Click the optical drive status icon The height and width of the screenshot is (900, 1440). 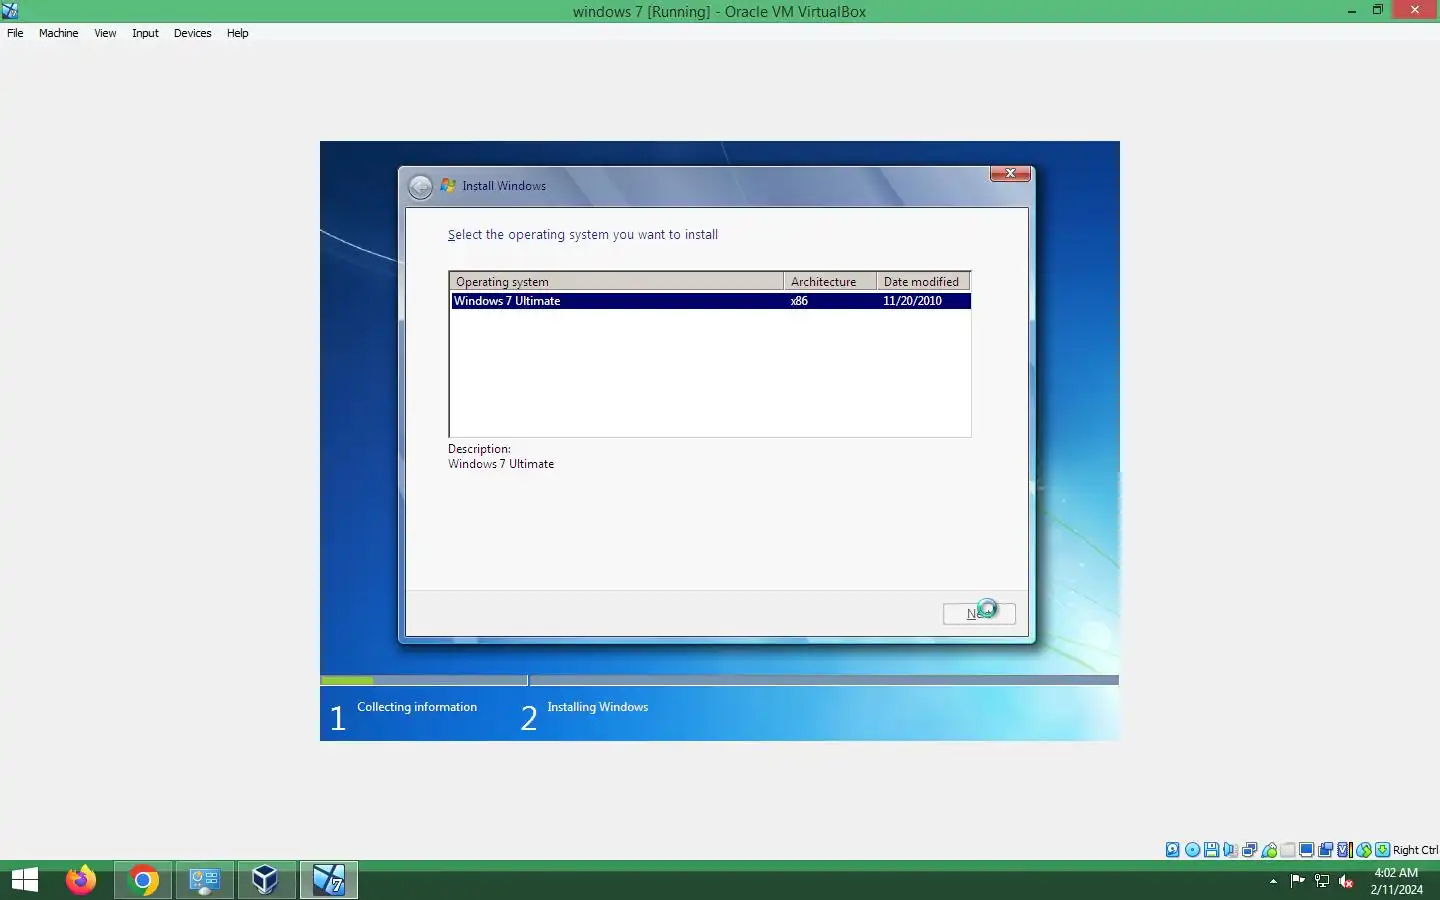pyautogui.click(x=1193, y=850)
